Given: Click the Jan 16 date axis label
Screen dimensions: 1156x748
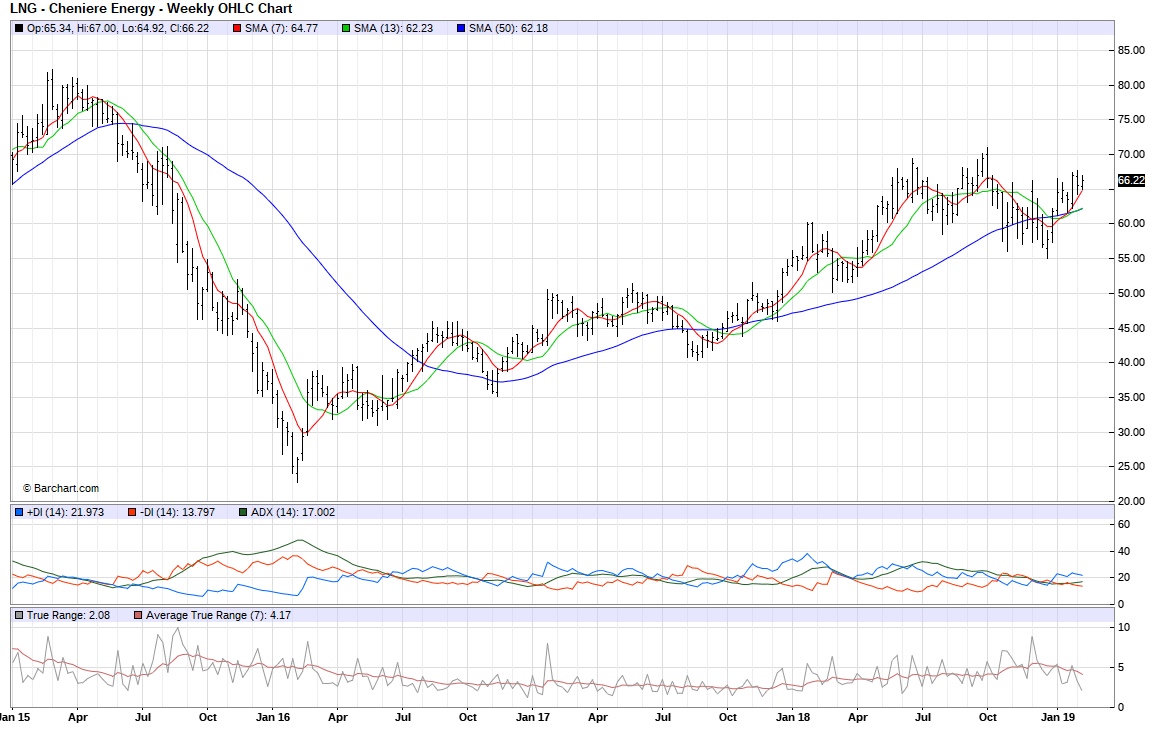Looking at the screenshot, I should (x=273, y=717).
